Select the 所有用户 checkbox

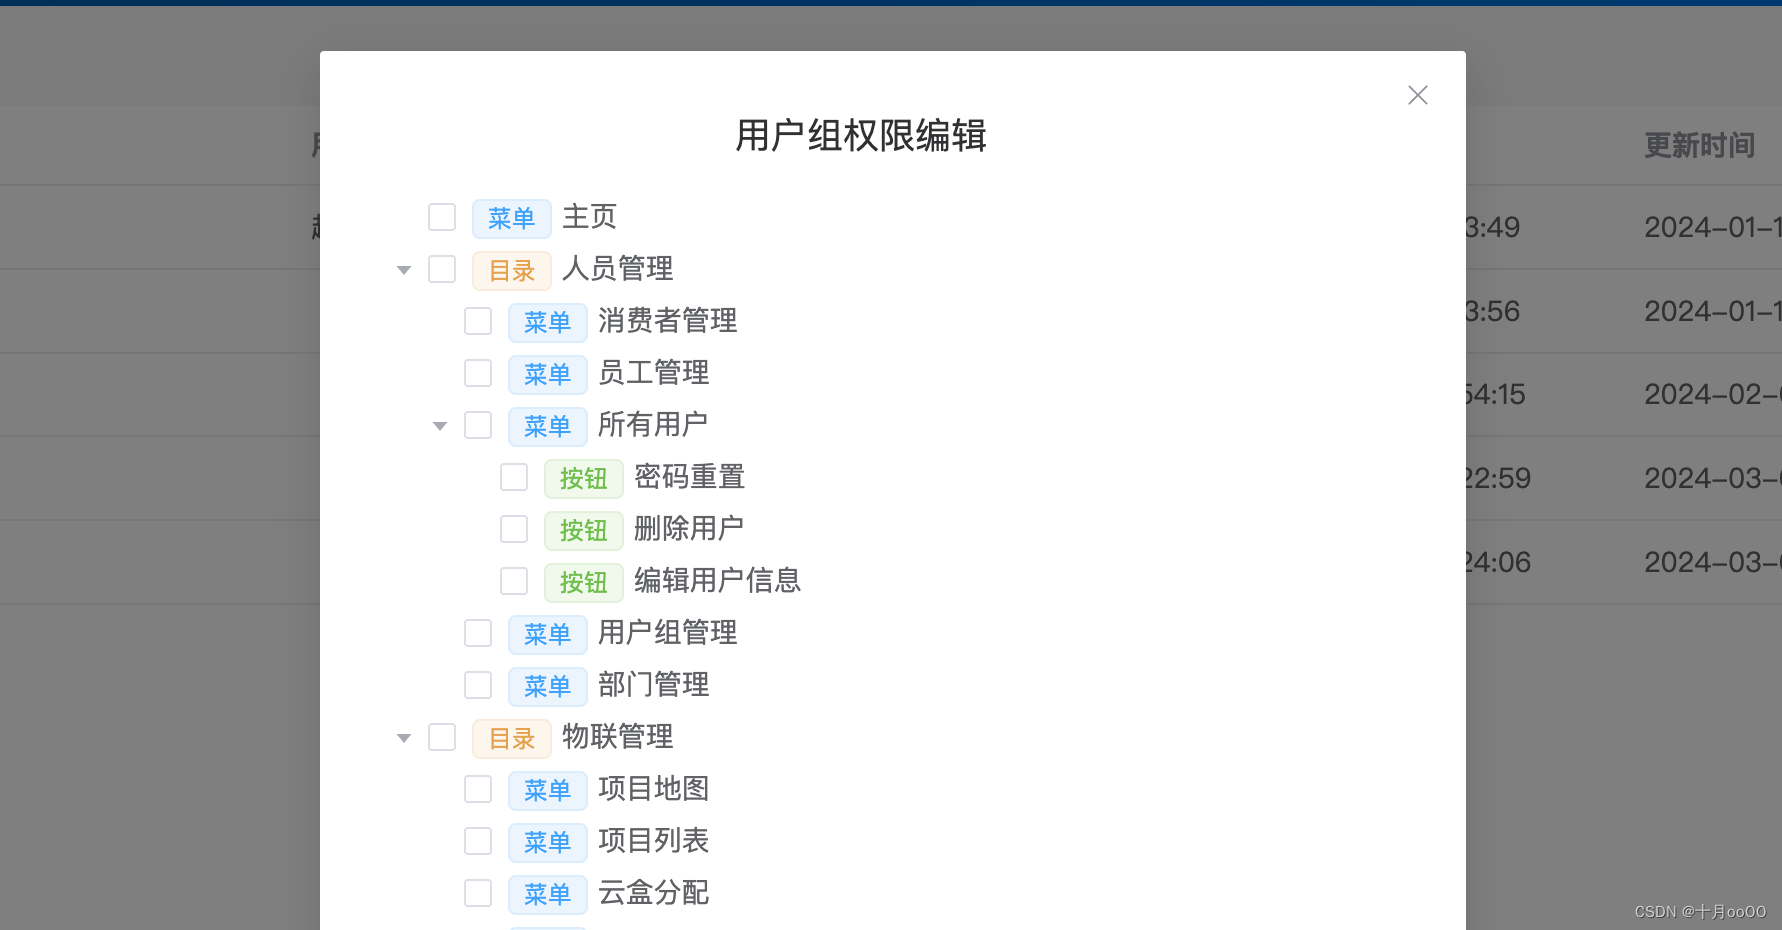coord(478,425)
